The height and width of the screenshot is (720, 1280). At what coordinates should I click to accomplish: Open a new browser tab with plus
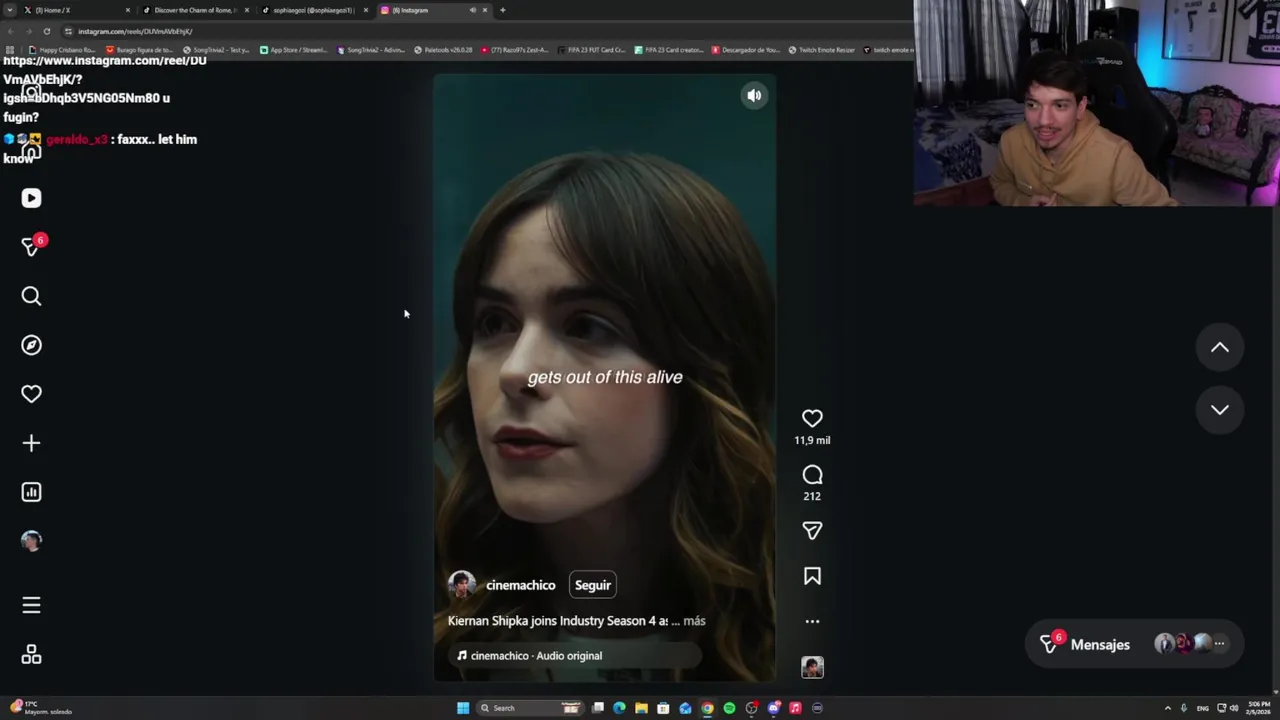click(x=502, y=10)
